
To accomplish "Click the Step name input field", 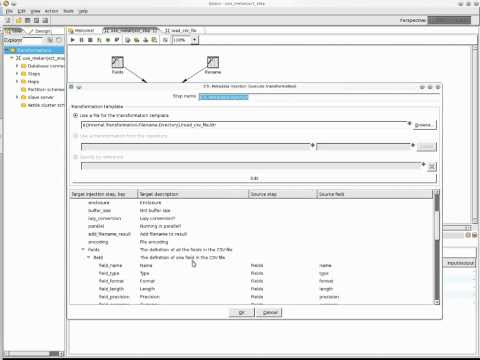I will 318,97.
